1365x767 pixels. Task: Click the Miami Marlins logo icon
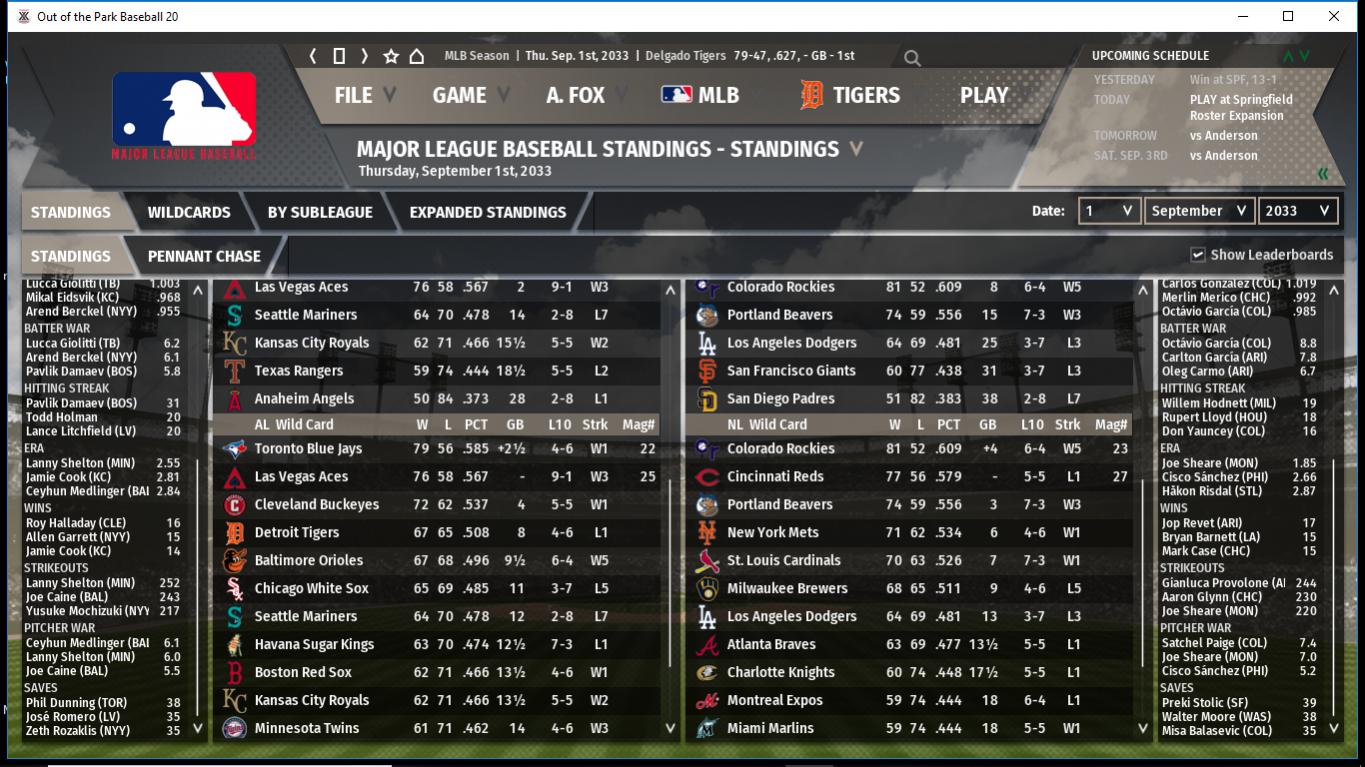point(707,729)
